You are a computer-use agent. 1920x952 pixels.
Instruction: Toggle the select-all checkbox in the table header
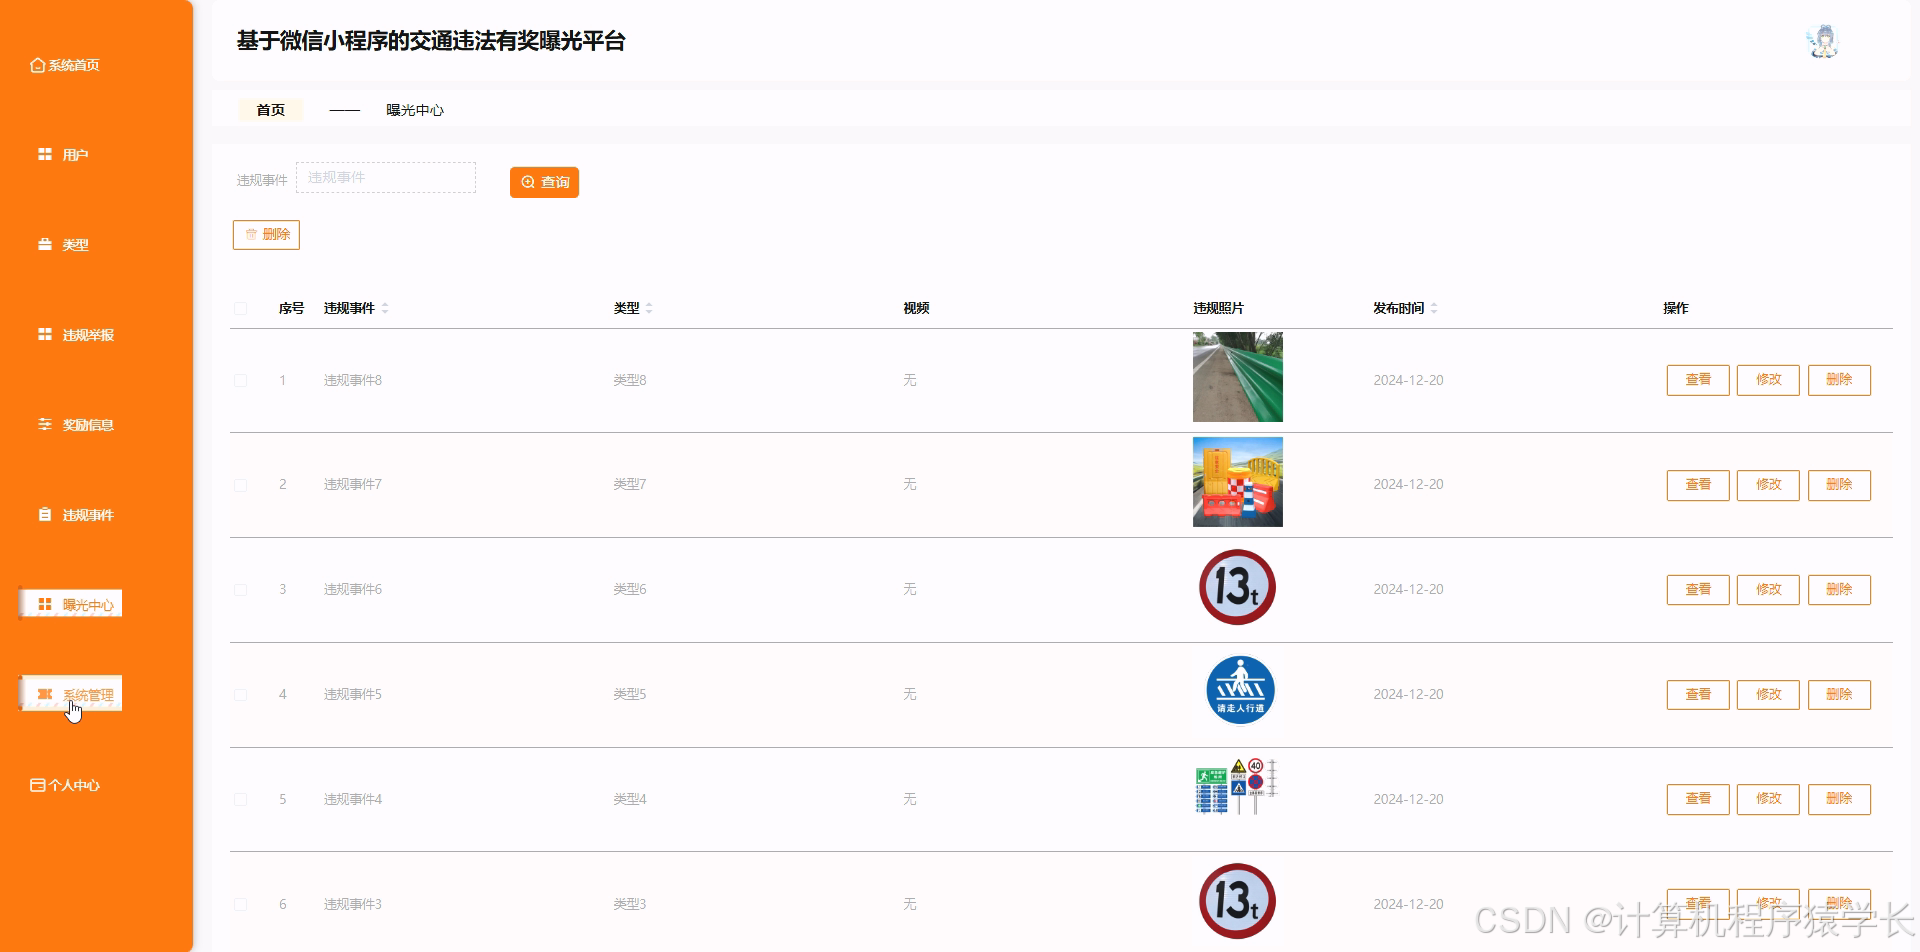240,308
